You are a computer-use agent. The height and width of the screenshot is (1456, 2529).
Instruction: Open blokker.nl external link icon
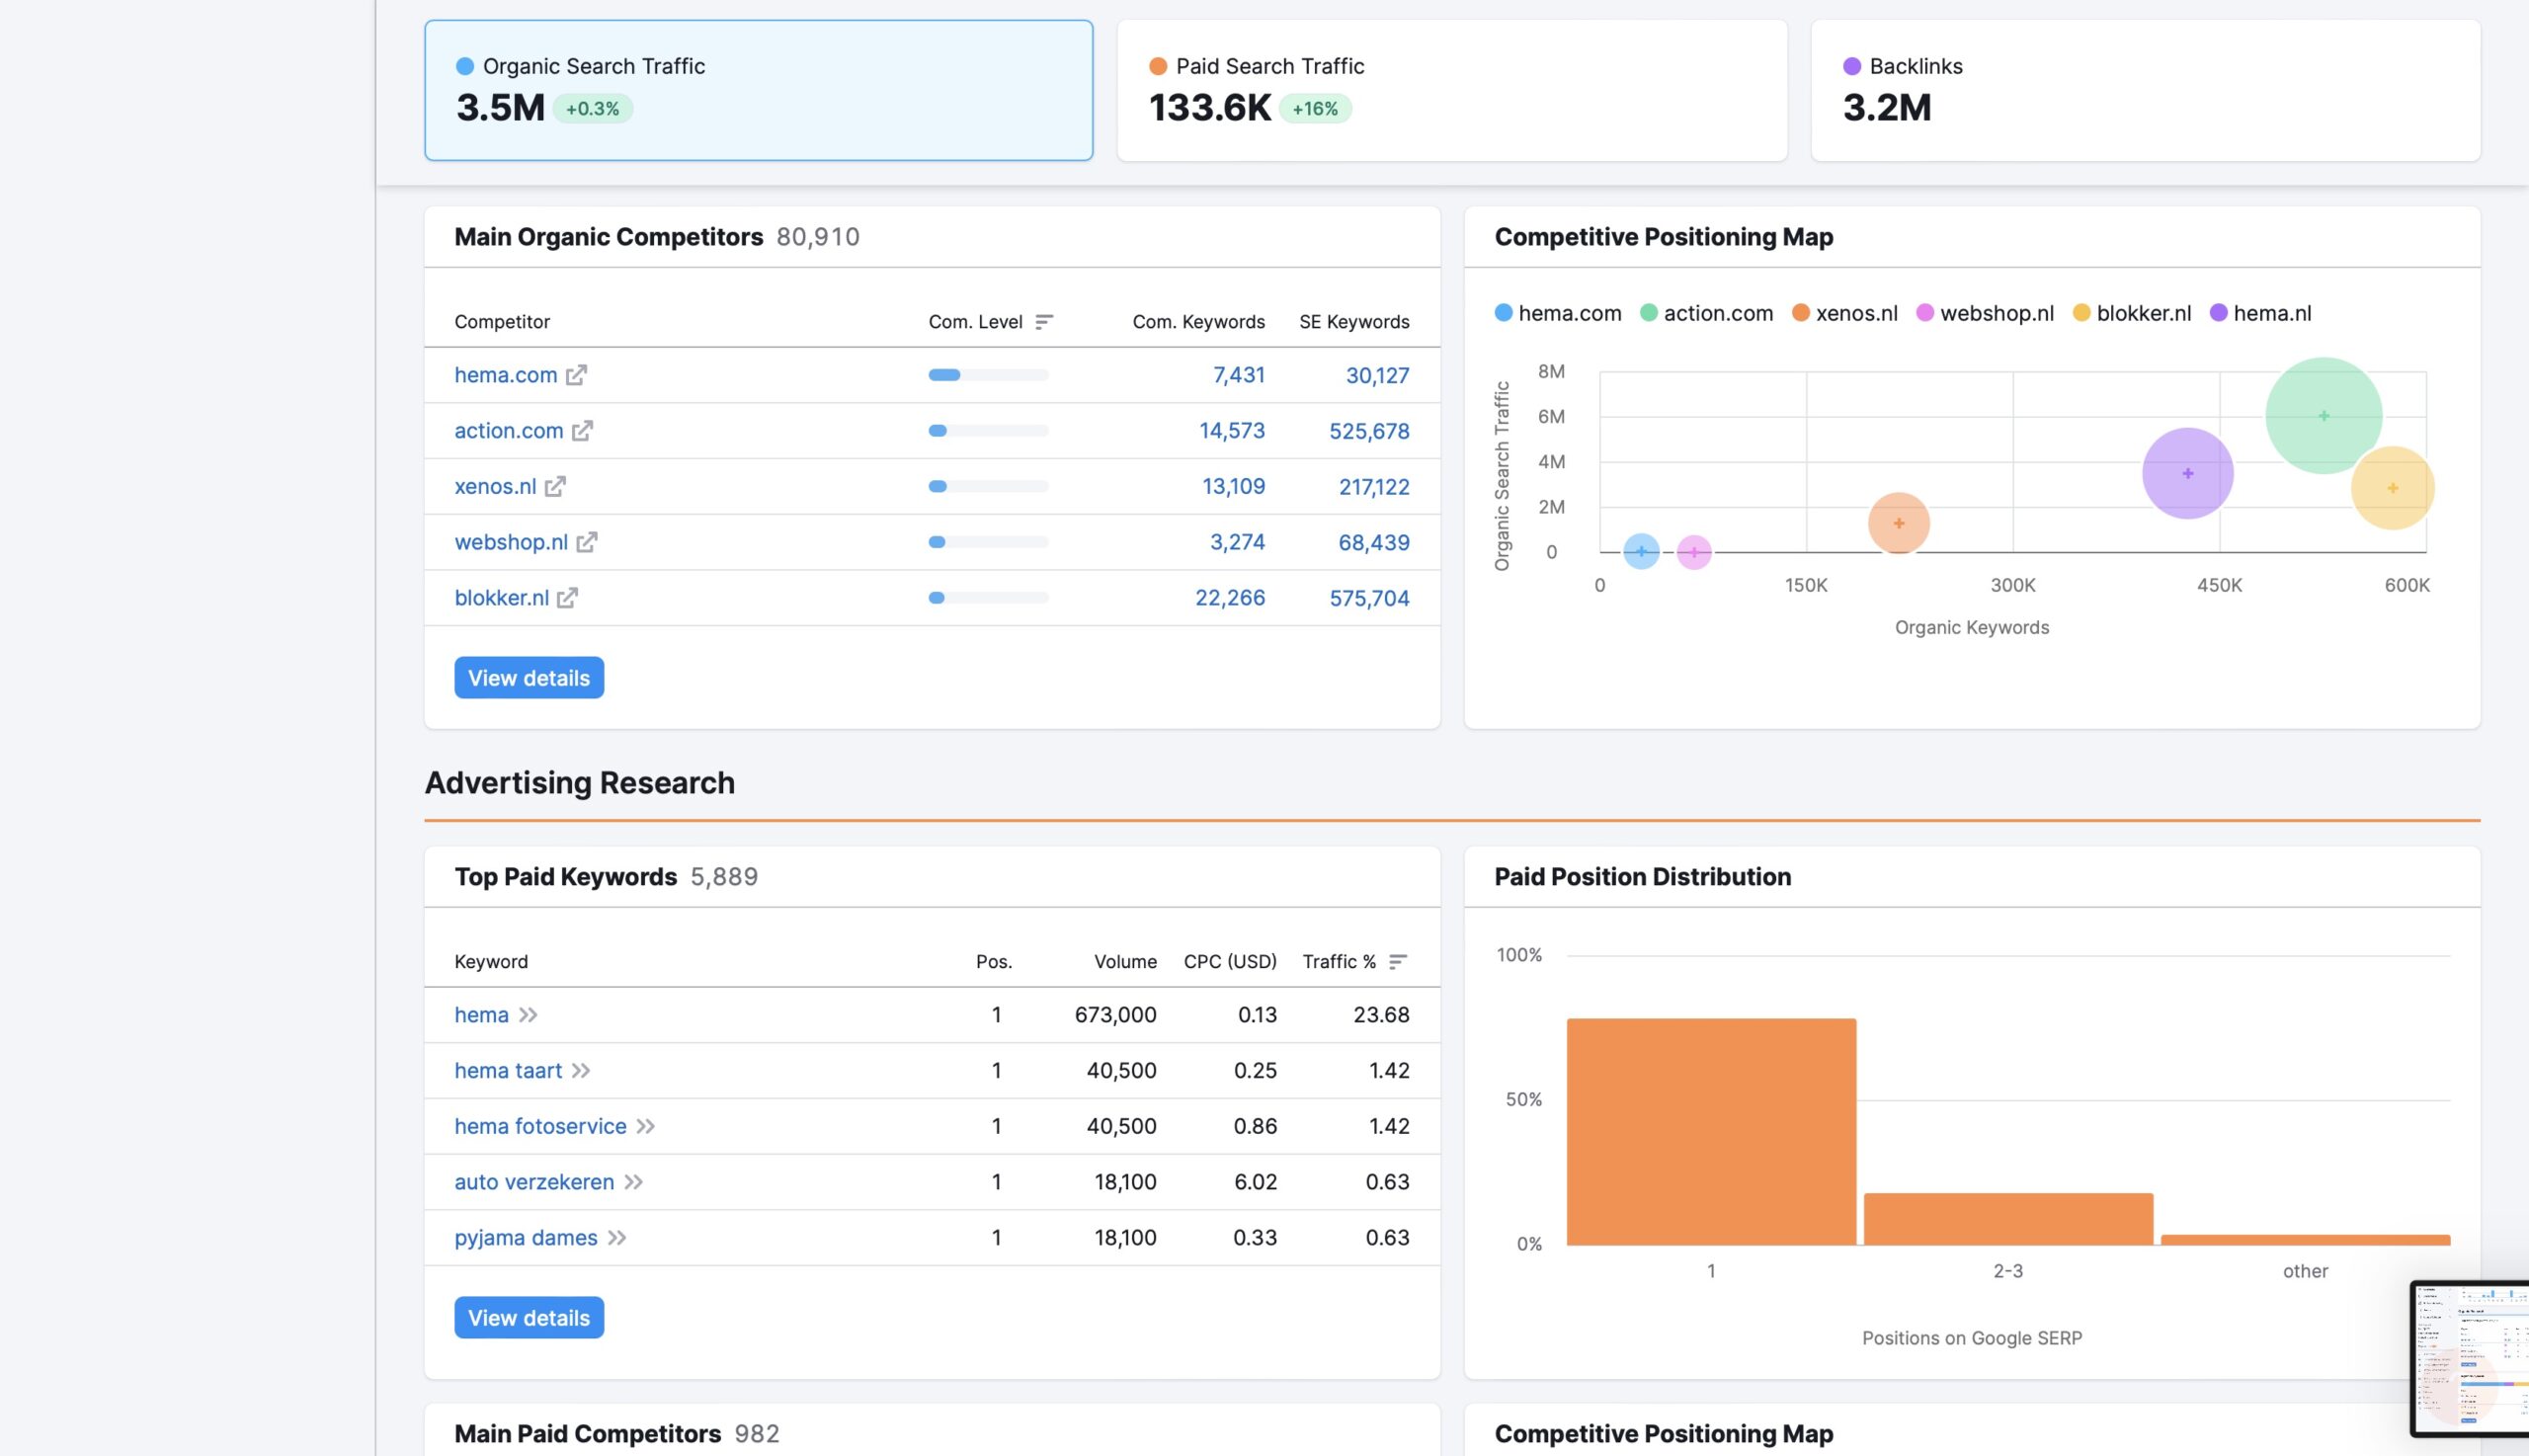point(567,598)
